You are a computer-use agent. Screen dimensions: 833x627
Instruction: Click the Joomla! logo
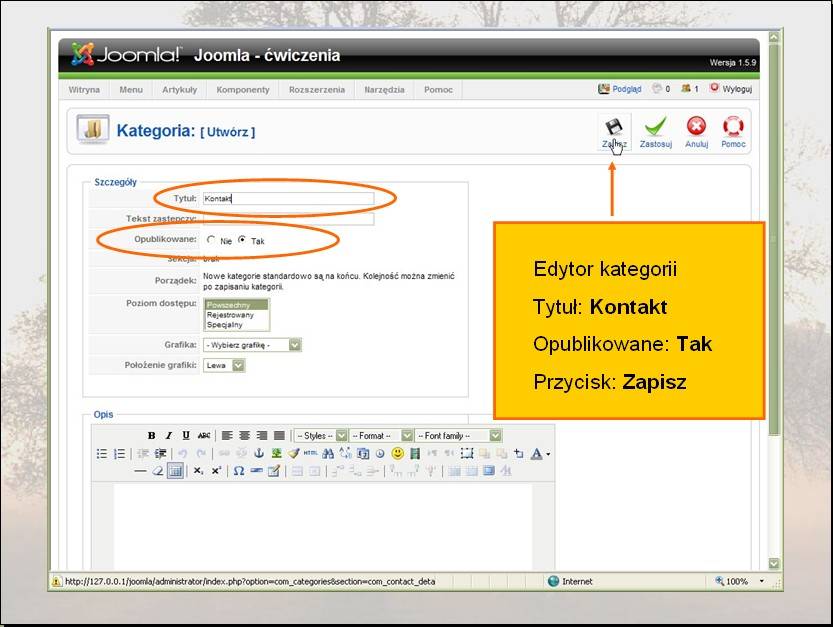click(x=126, y=54)
